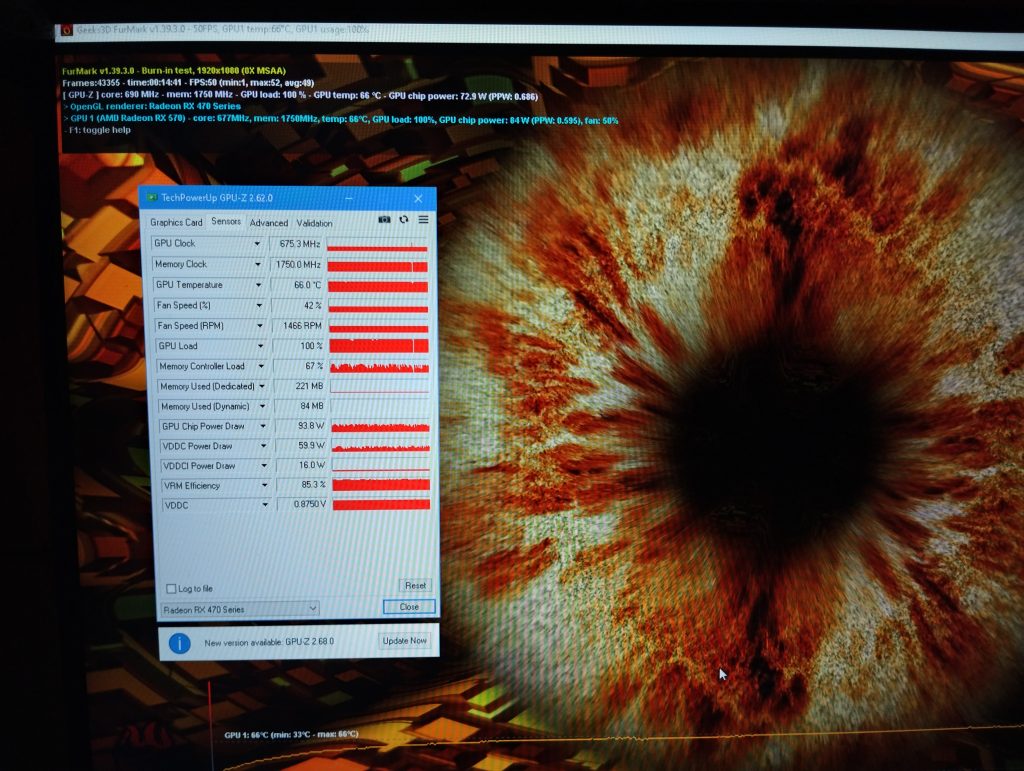Switch to the Graphics Card tab

(176, 222)
